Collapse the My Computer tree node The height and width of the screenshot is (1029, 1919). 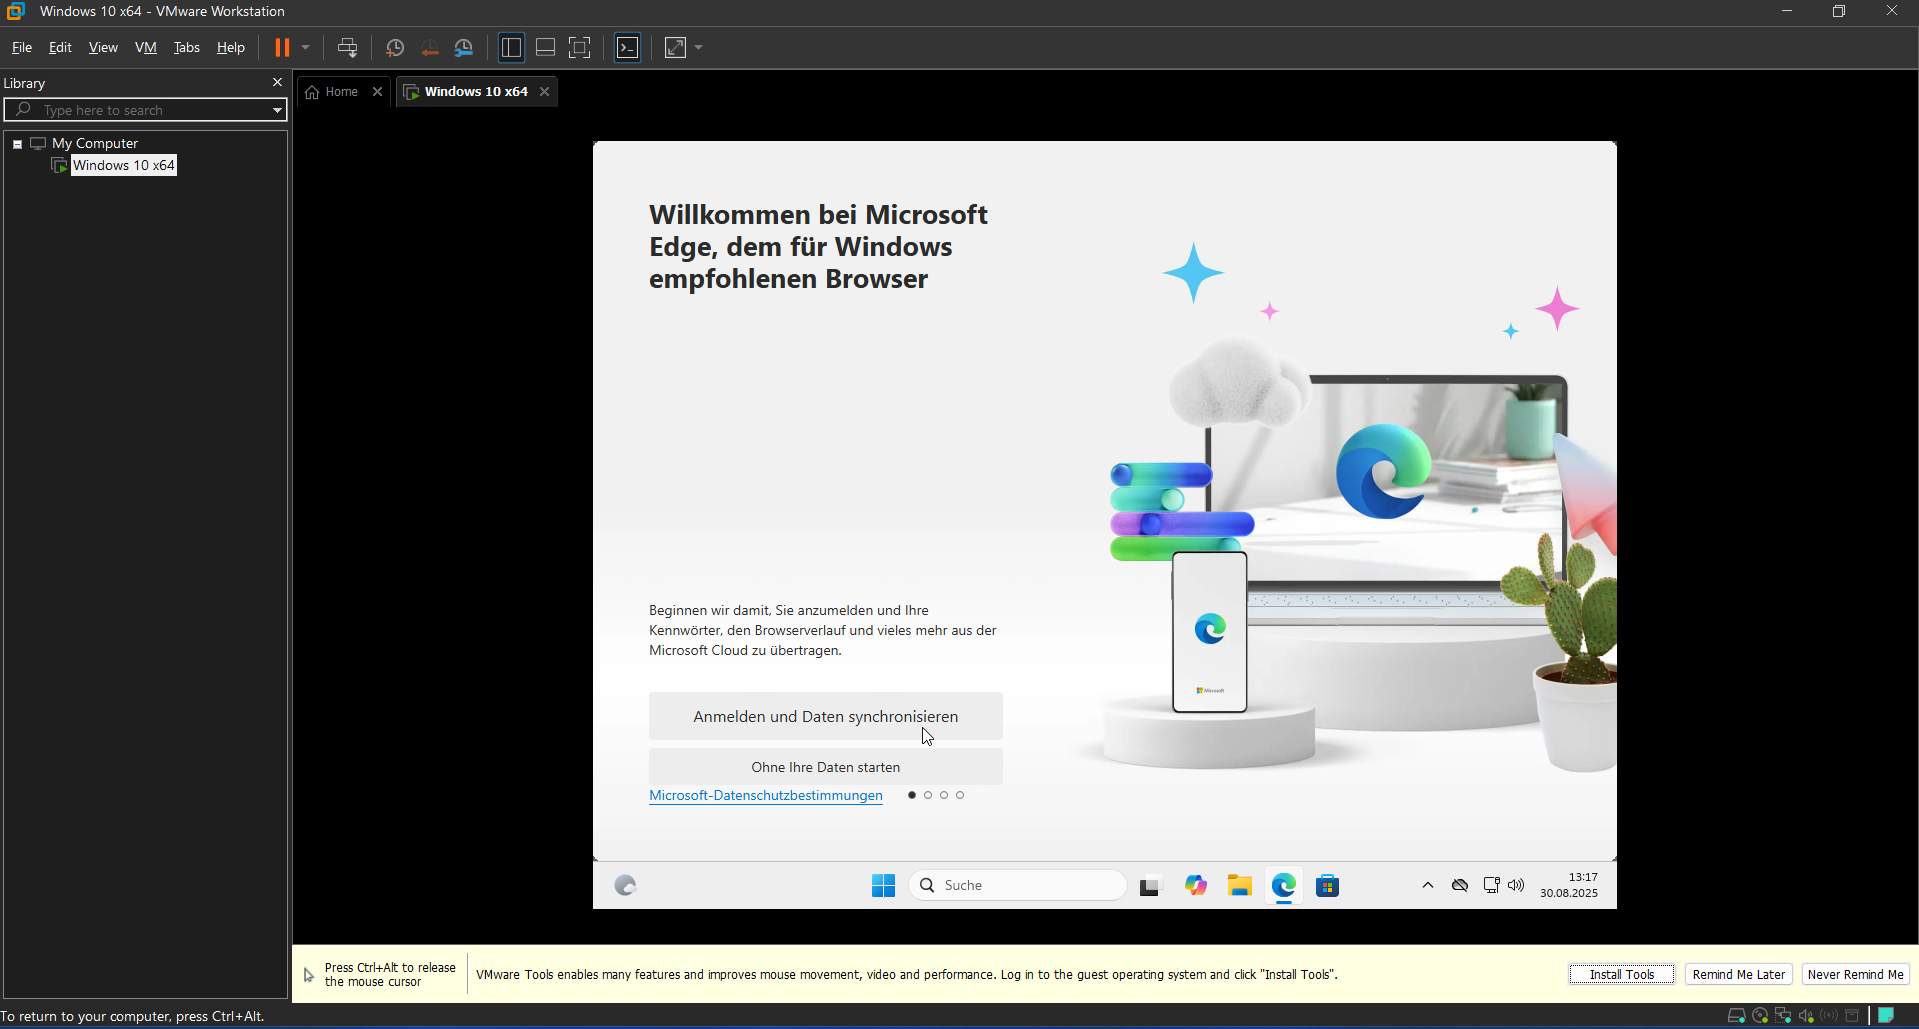click(x=17, y=144)
